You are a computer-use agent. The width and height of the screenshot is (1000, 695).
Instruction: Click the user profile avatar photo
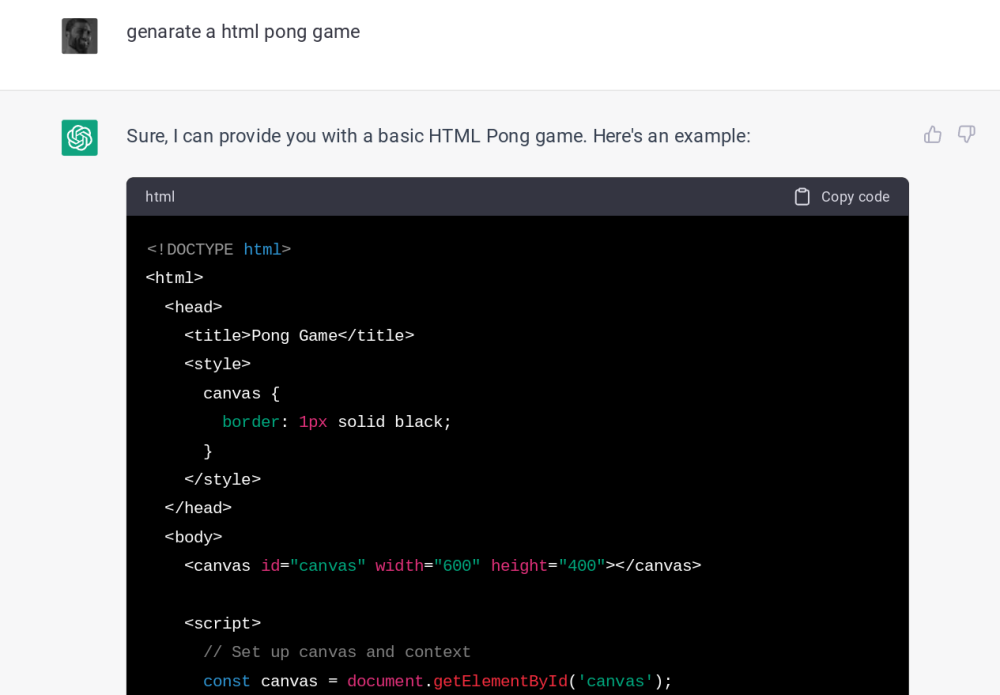click(x=80, y=36)
